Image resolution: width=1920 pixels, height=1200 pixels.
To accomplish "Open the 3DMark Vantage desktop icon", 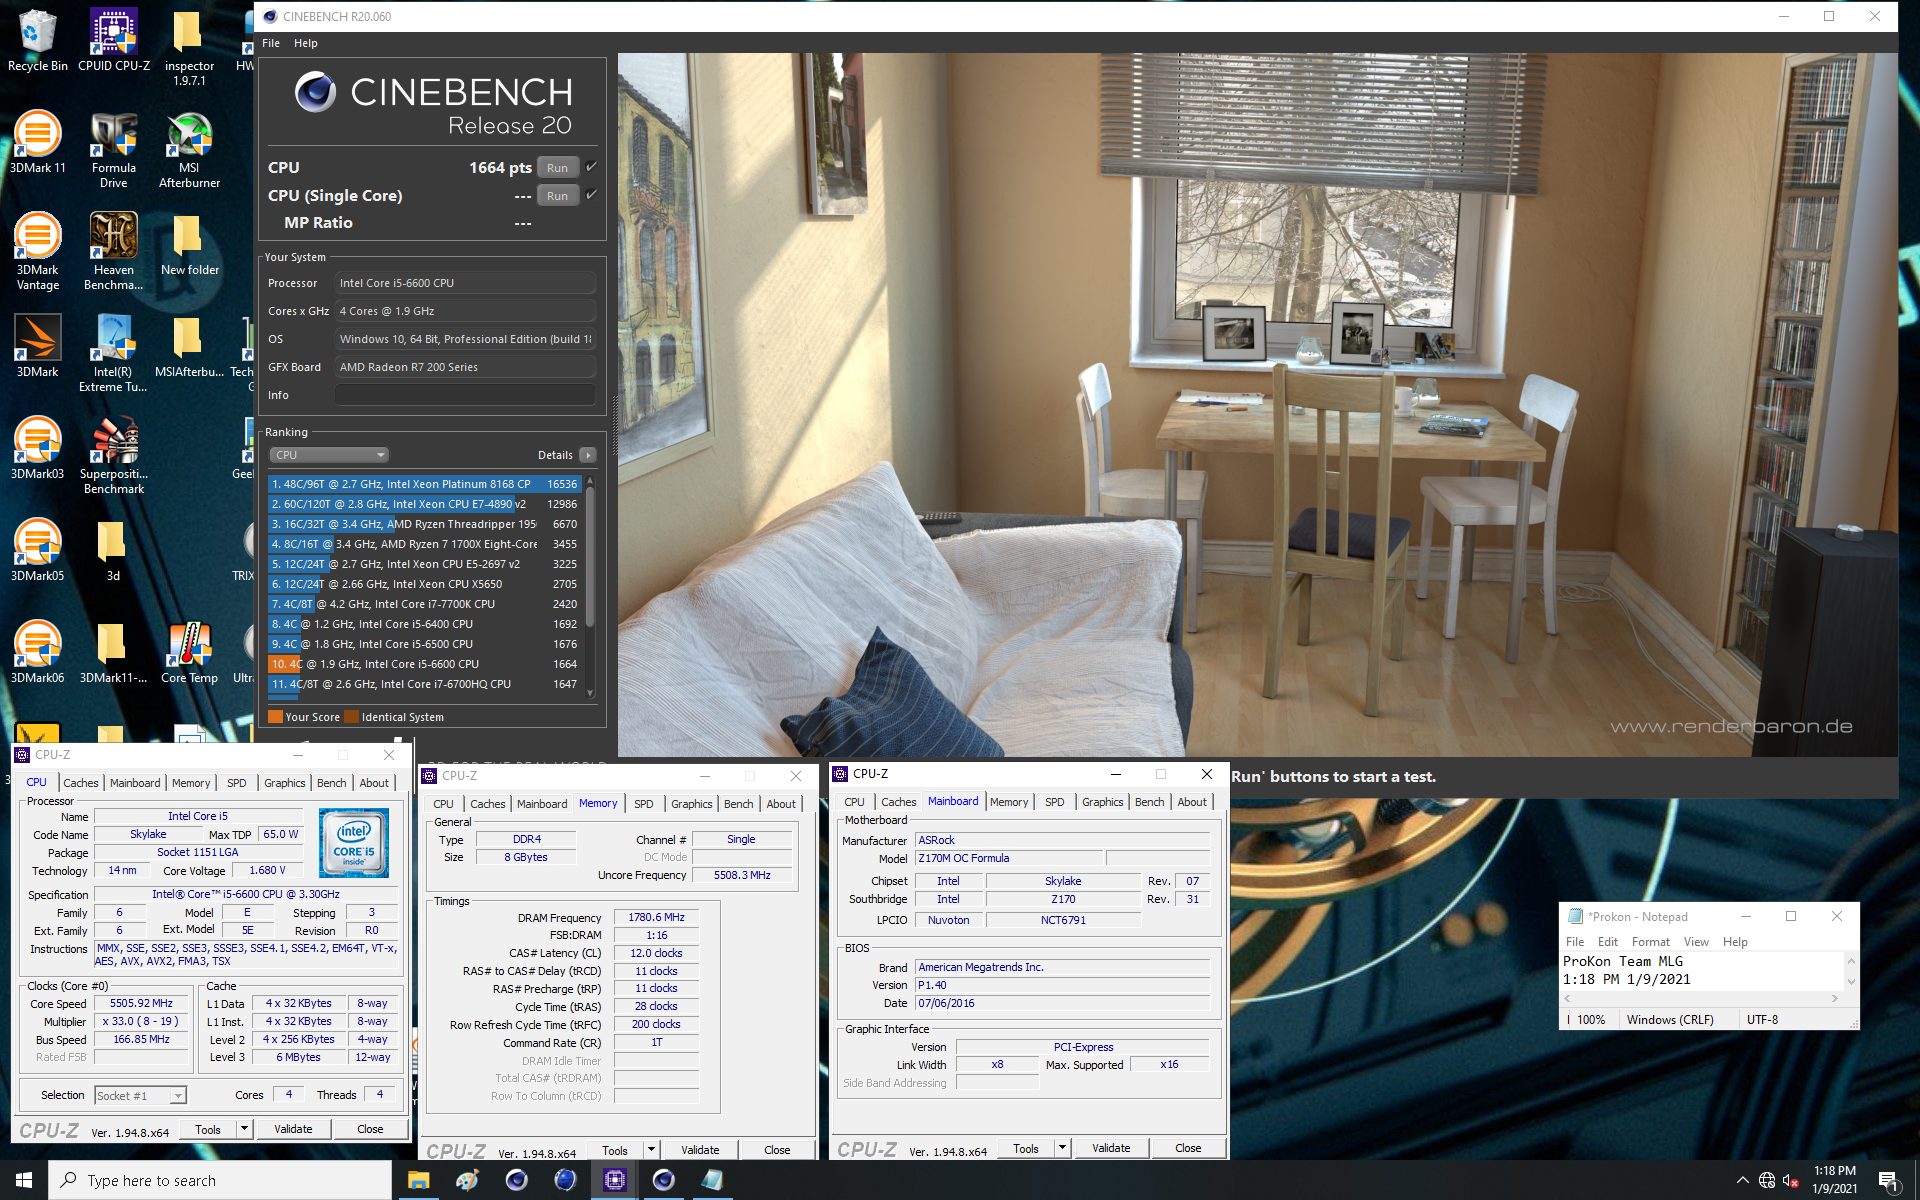I will click(x=37, y=251).
